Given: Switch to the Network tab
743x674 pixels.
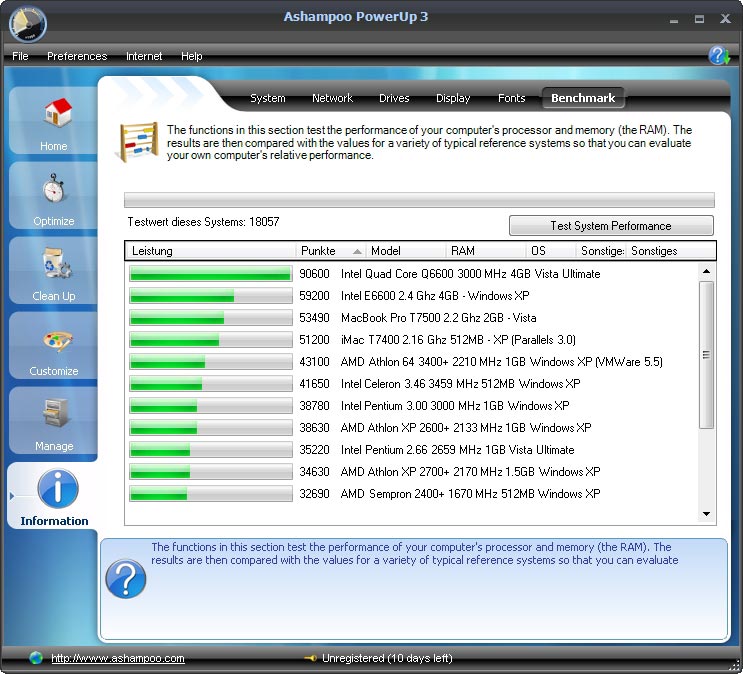Looking at the screenshot, I should coord(332,98).
